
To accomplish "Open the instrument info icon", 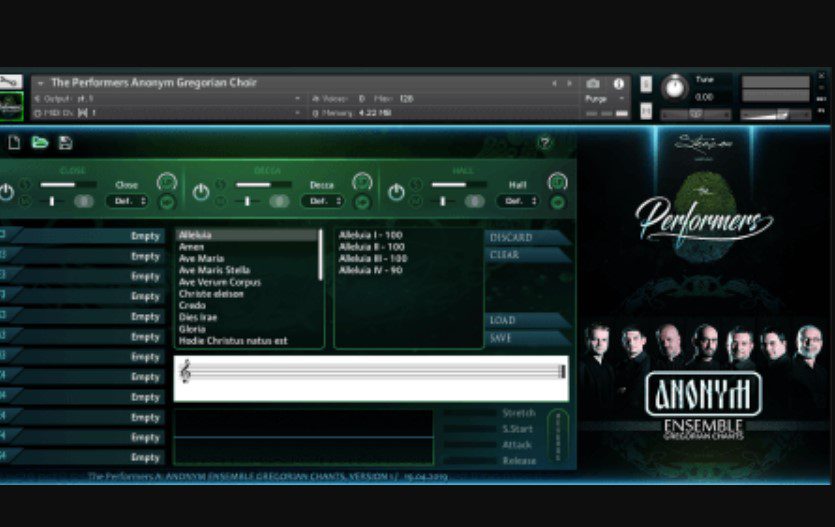I will [618, 84].
